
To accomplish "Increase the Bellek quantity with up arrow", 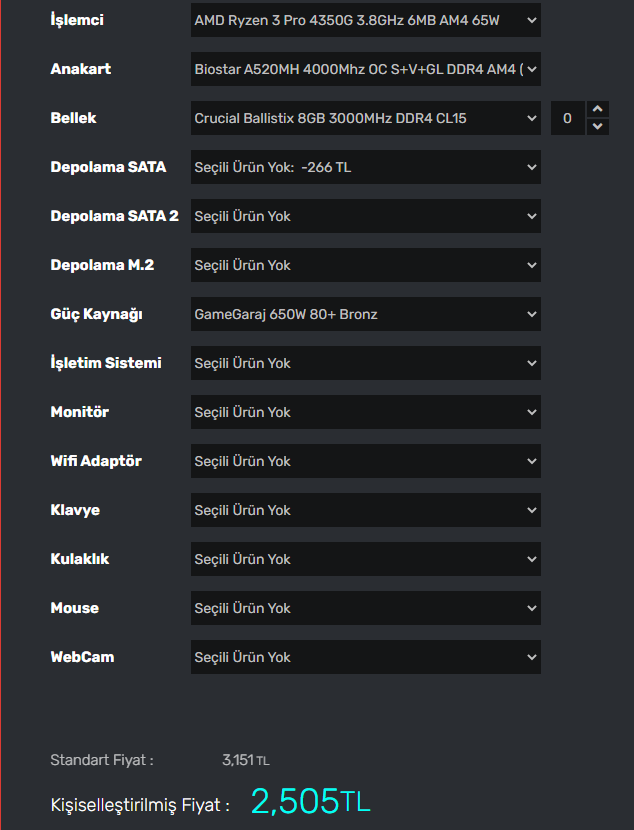I will click(598, 109).
